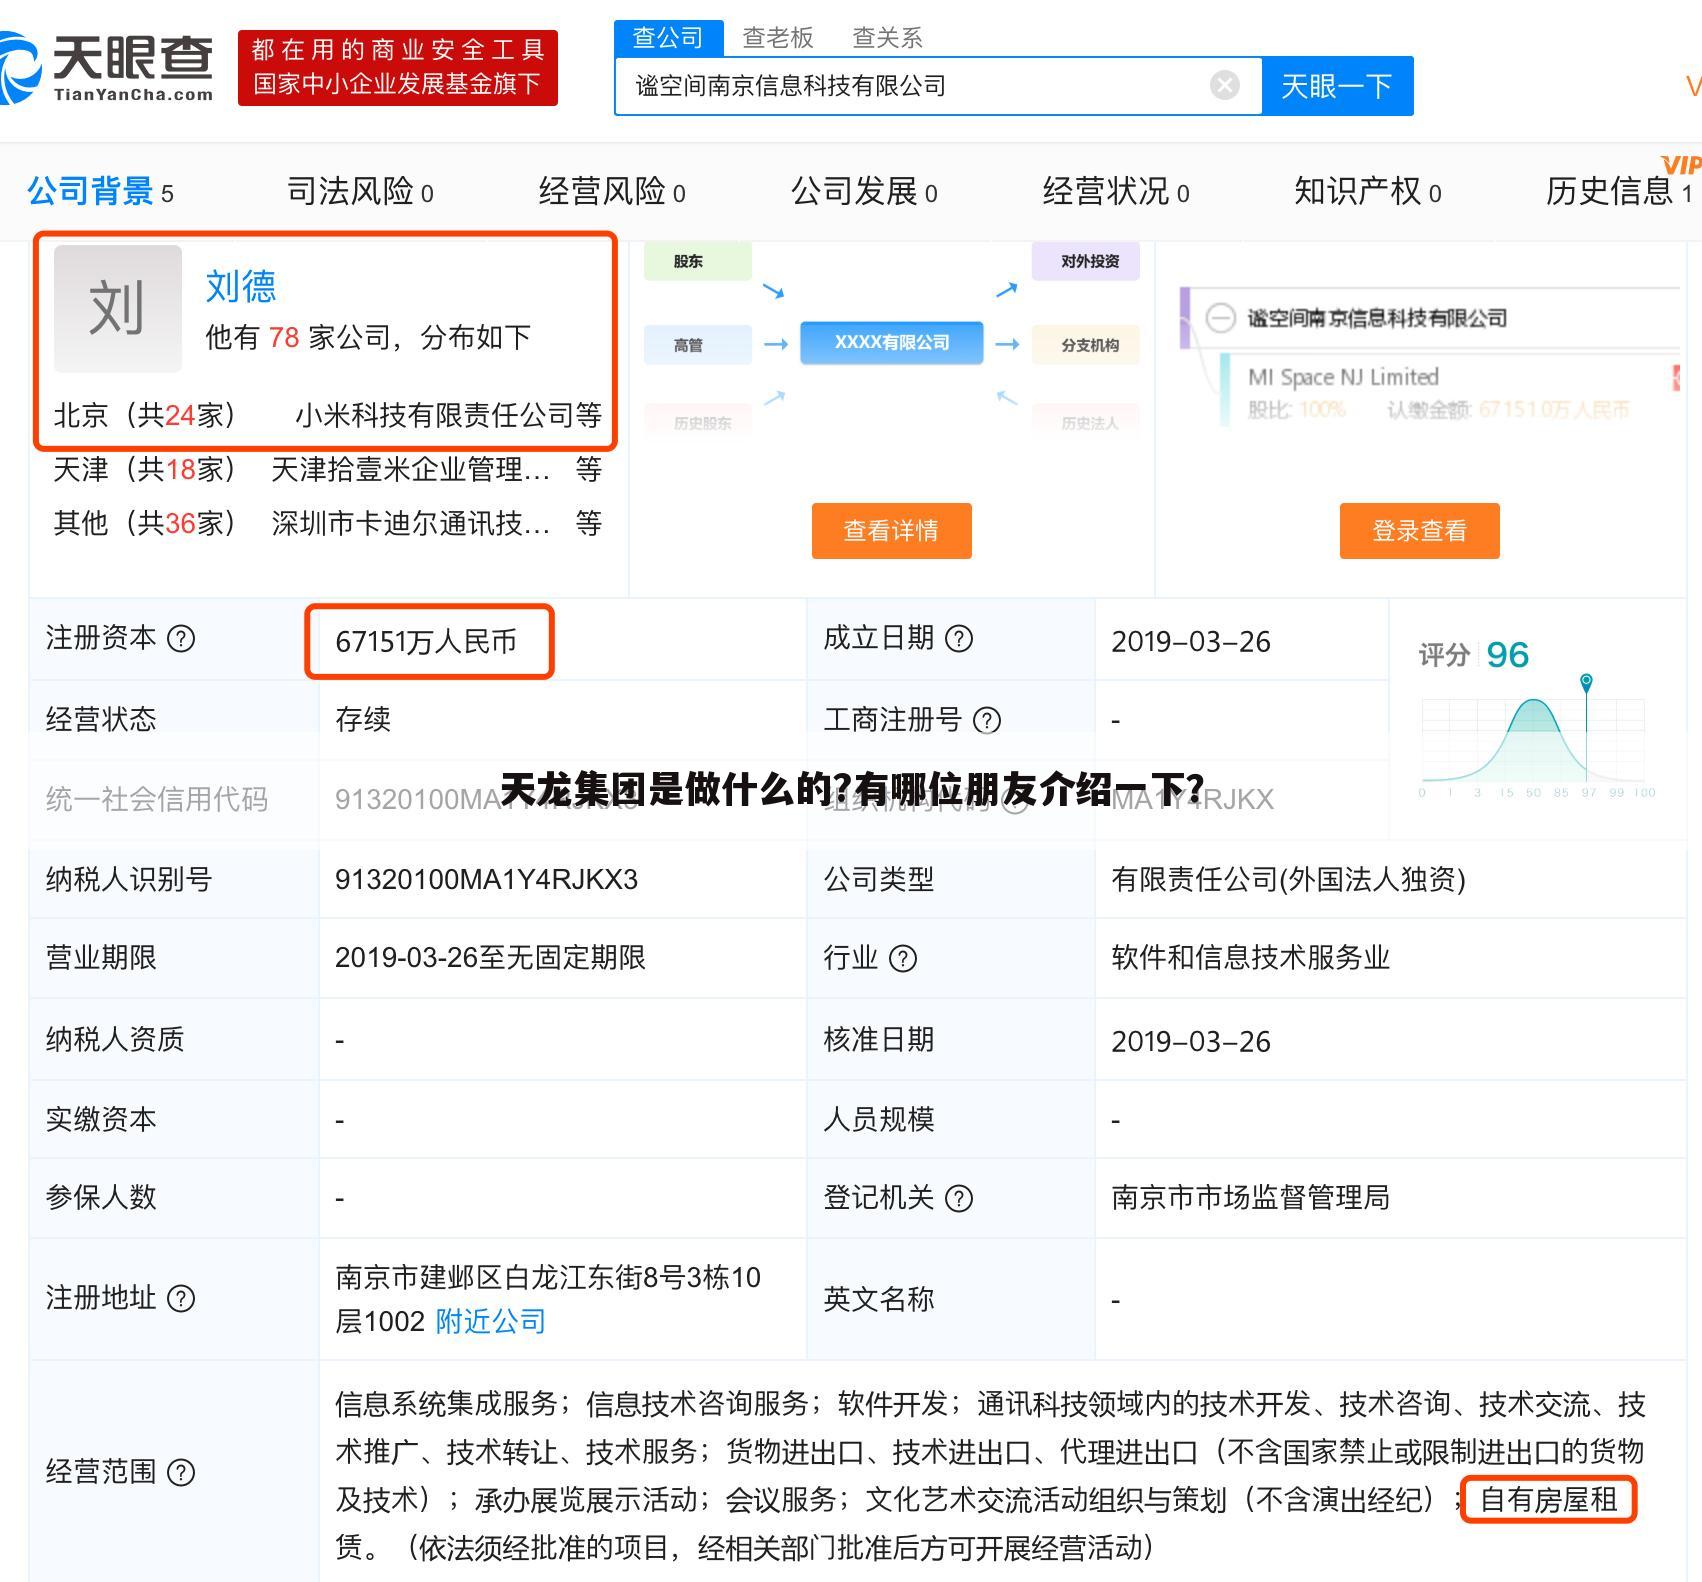Click the 股东 node in relation diagram
1702x1582 pixels.
(x=697, y=262)
